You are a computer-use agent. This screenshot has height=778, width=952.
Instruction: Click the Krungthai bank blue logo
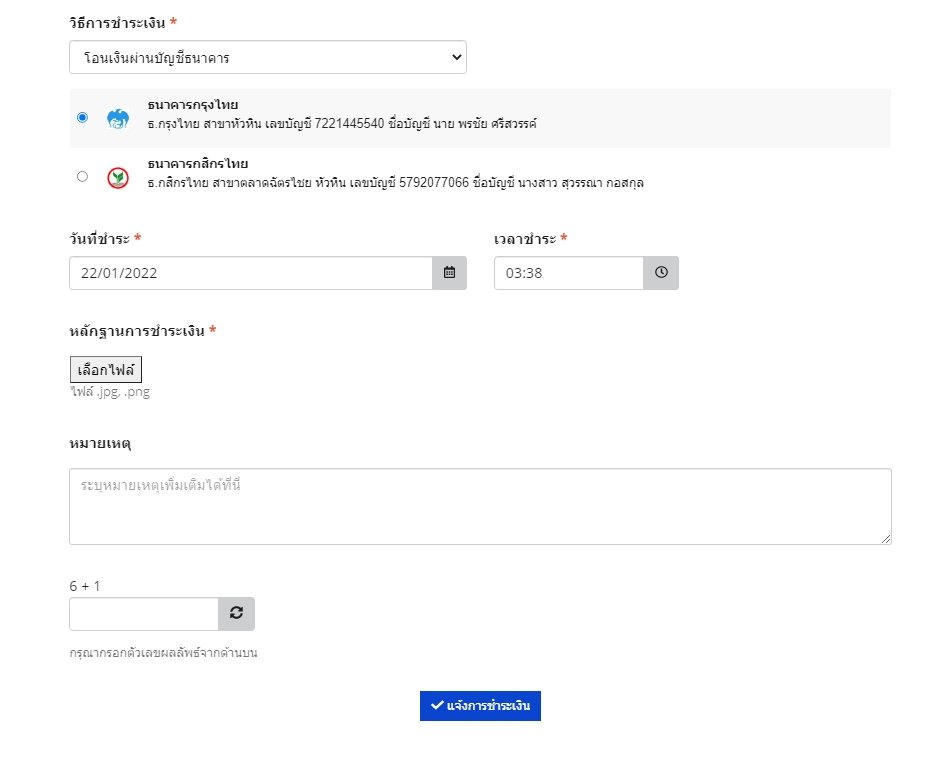click(x=118, y=118)
